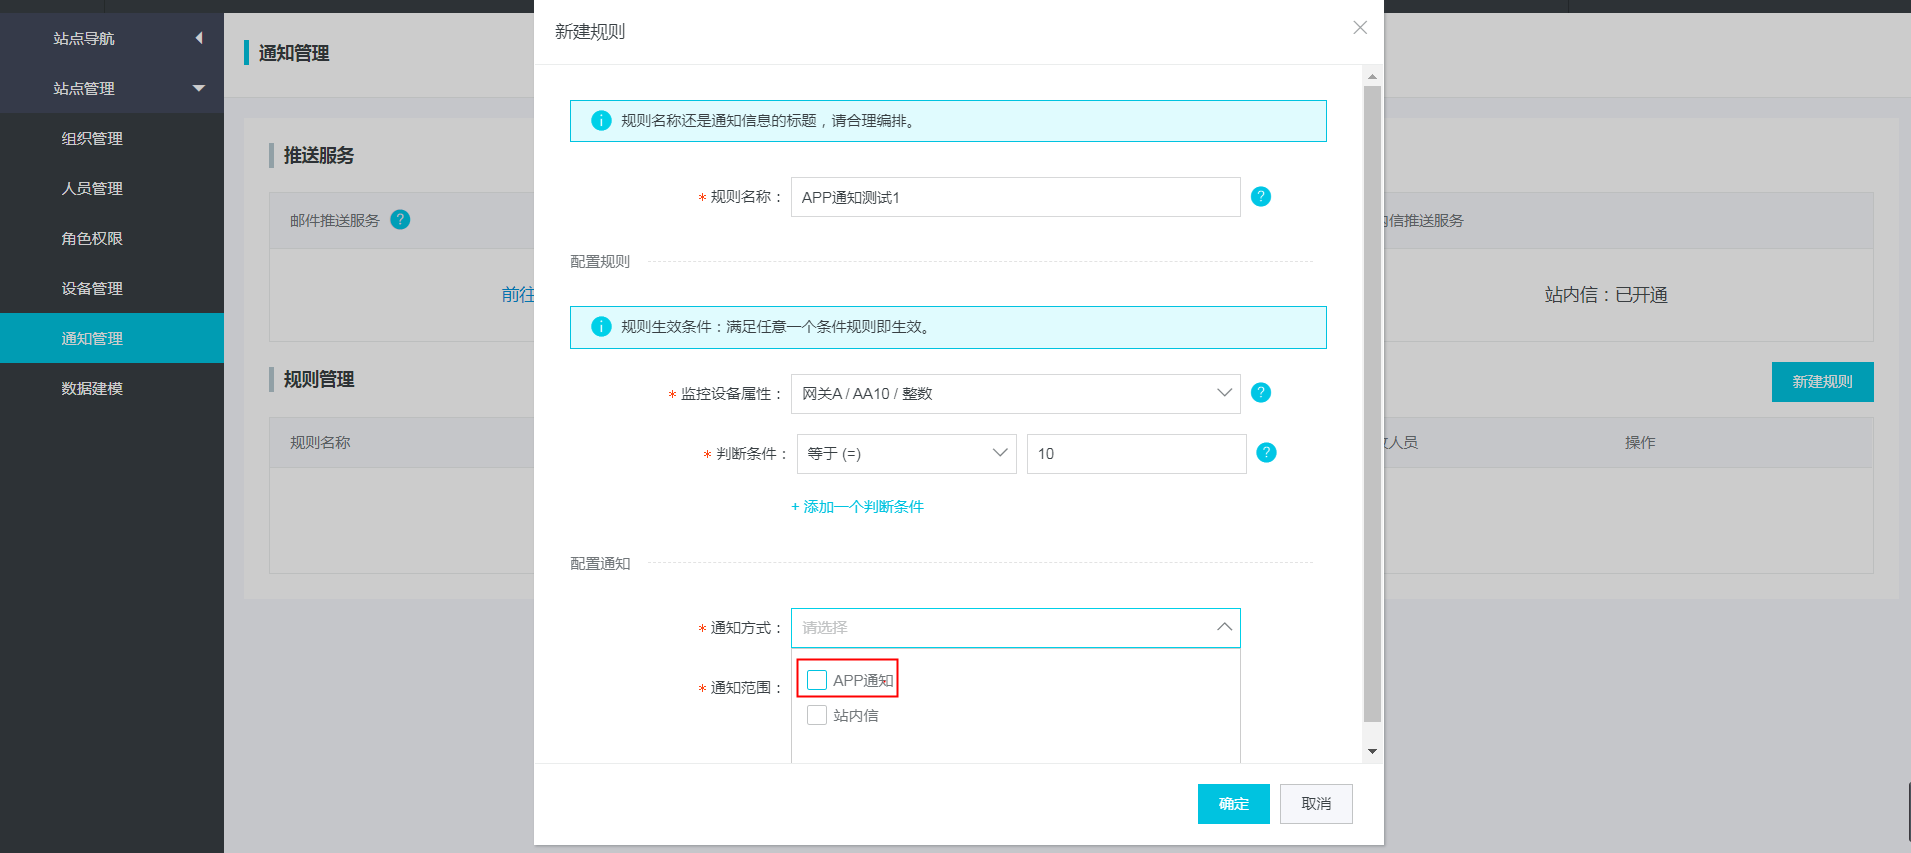
Task: Click 规则名称 column header in table
Action: tap(320, 442)
